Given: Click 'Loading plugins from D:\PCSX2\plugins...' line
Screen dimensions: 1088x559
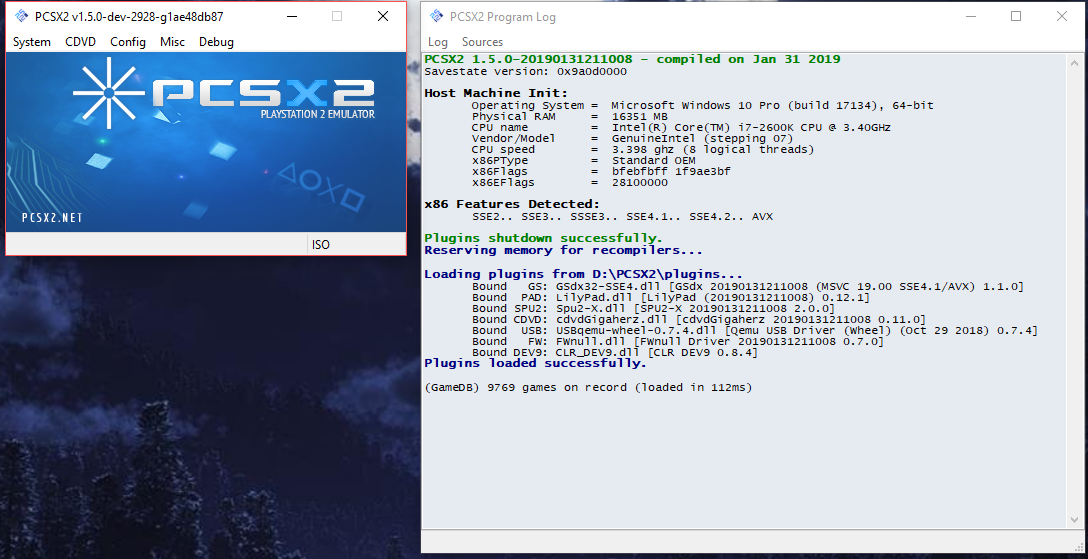Looking at the screenshot, I should [584, 274].
